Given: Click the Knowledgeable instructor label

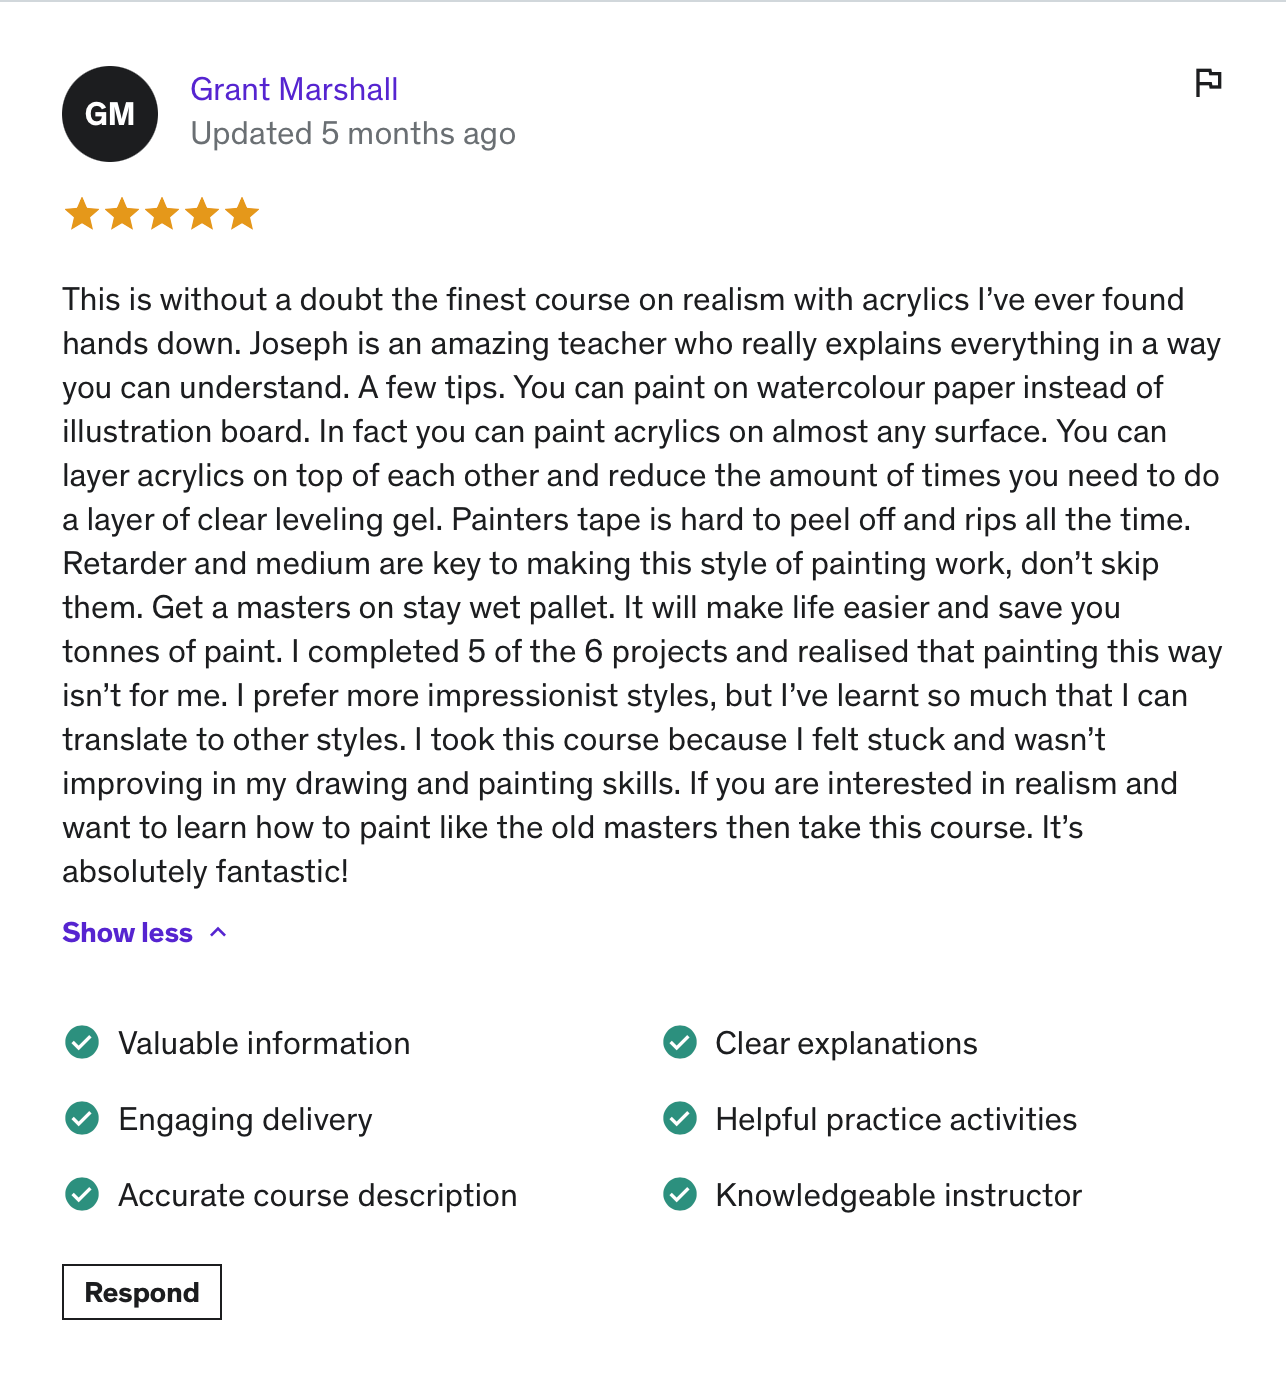Looking at the screenshot, I should 898,1195.
